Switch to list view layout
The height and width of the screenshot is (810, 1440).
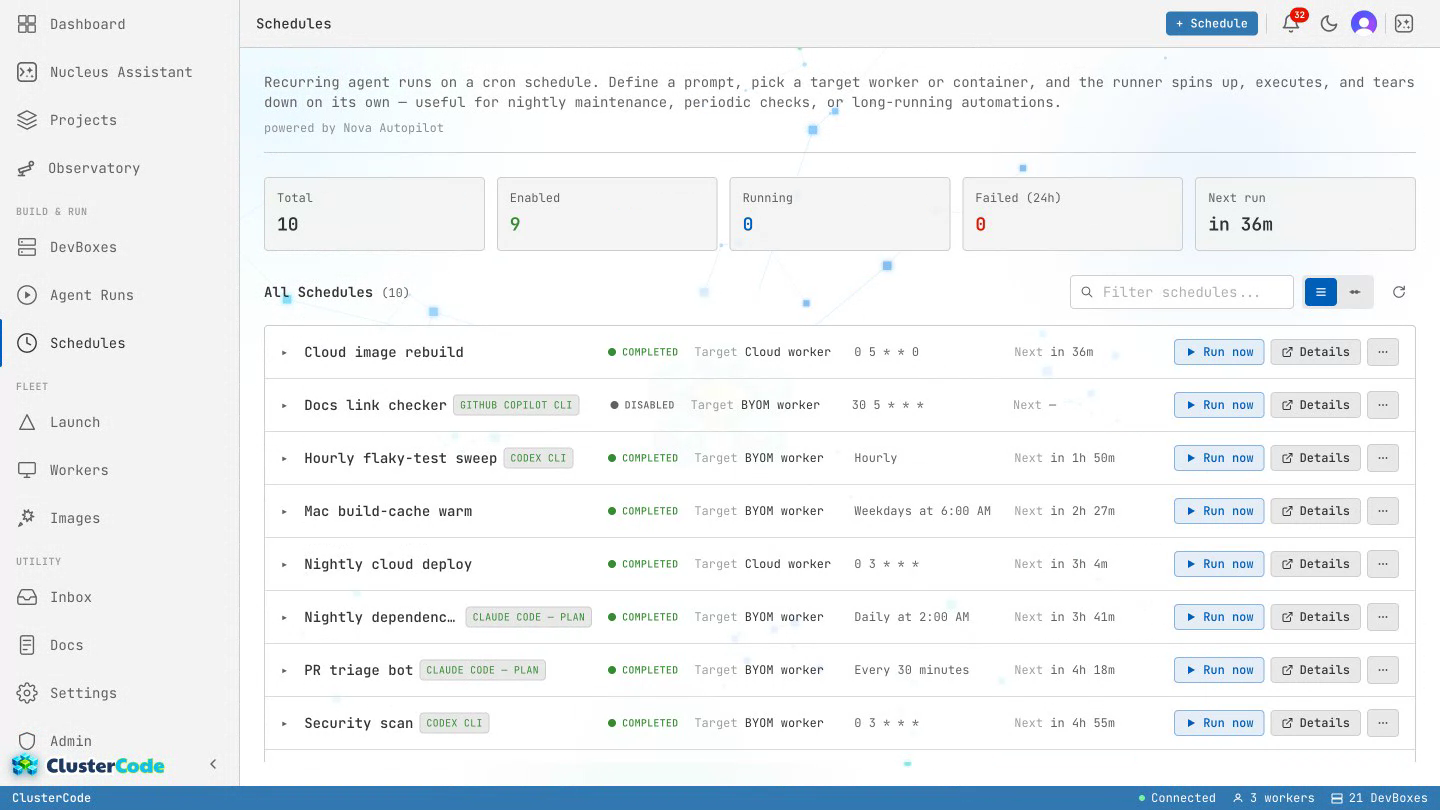coord(1321,292)
